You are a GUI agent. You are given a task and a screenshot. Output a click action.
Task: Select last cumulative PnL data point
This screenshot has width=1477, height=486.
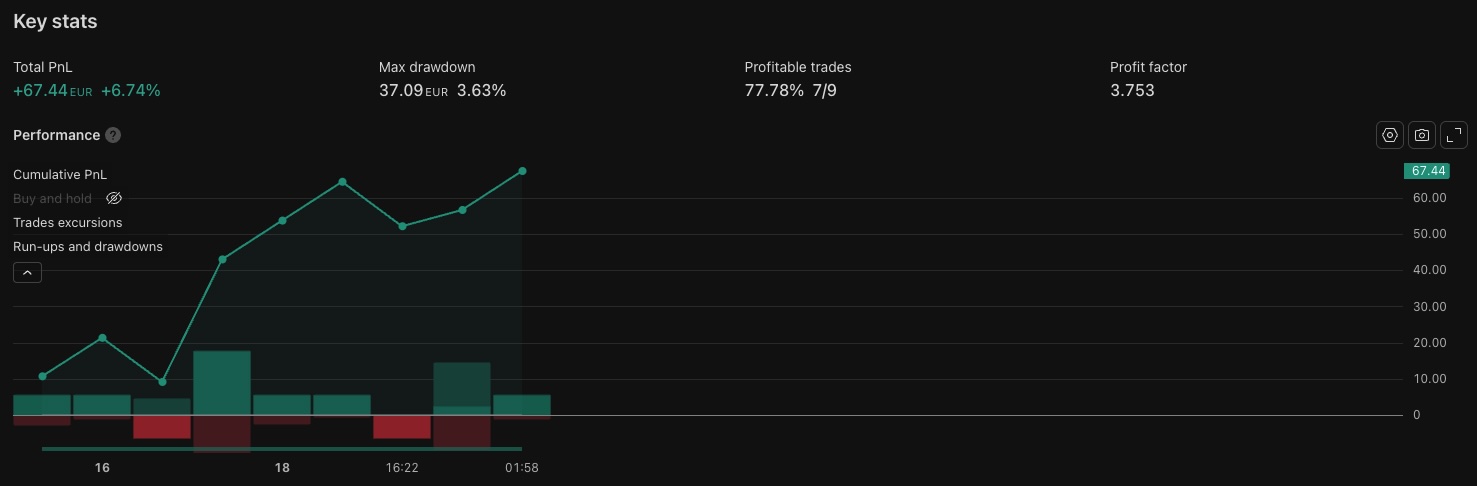[x=522, y=171]
